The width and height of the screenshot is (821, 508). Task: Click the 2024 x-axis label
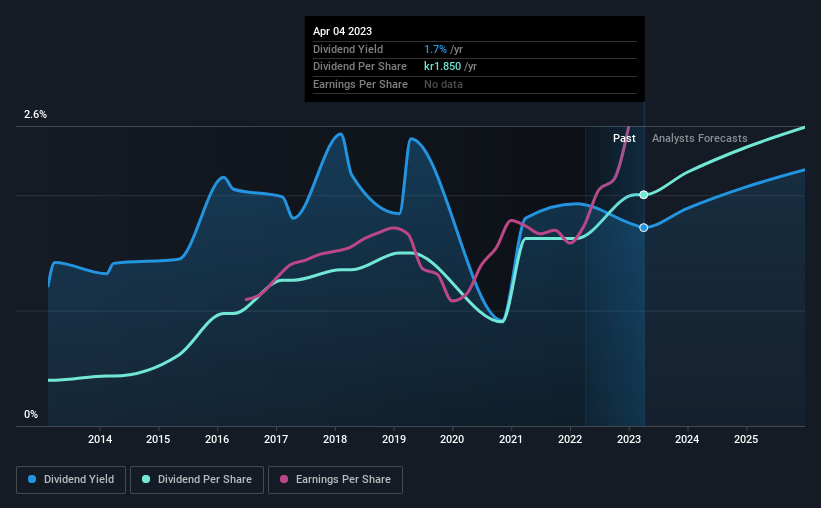coord(687,439)
